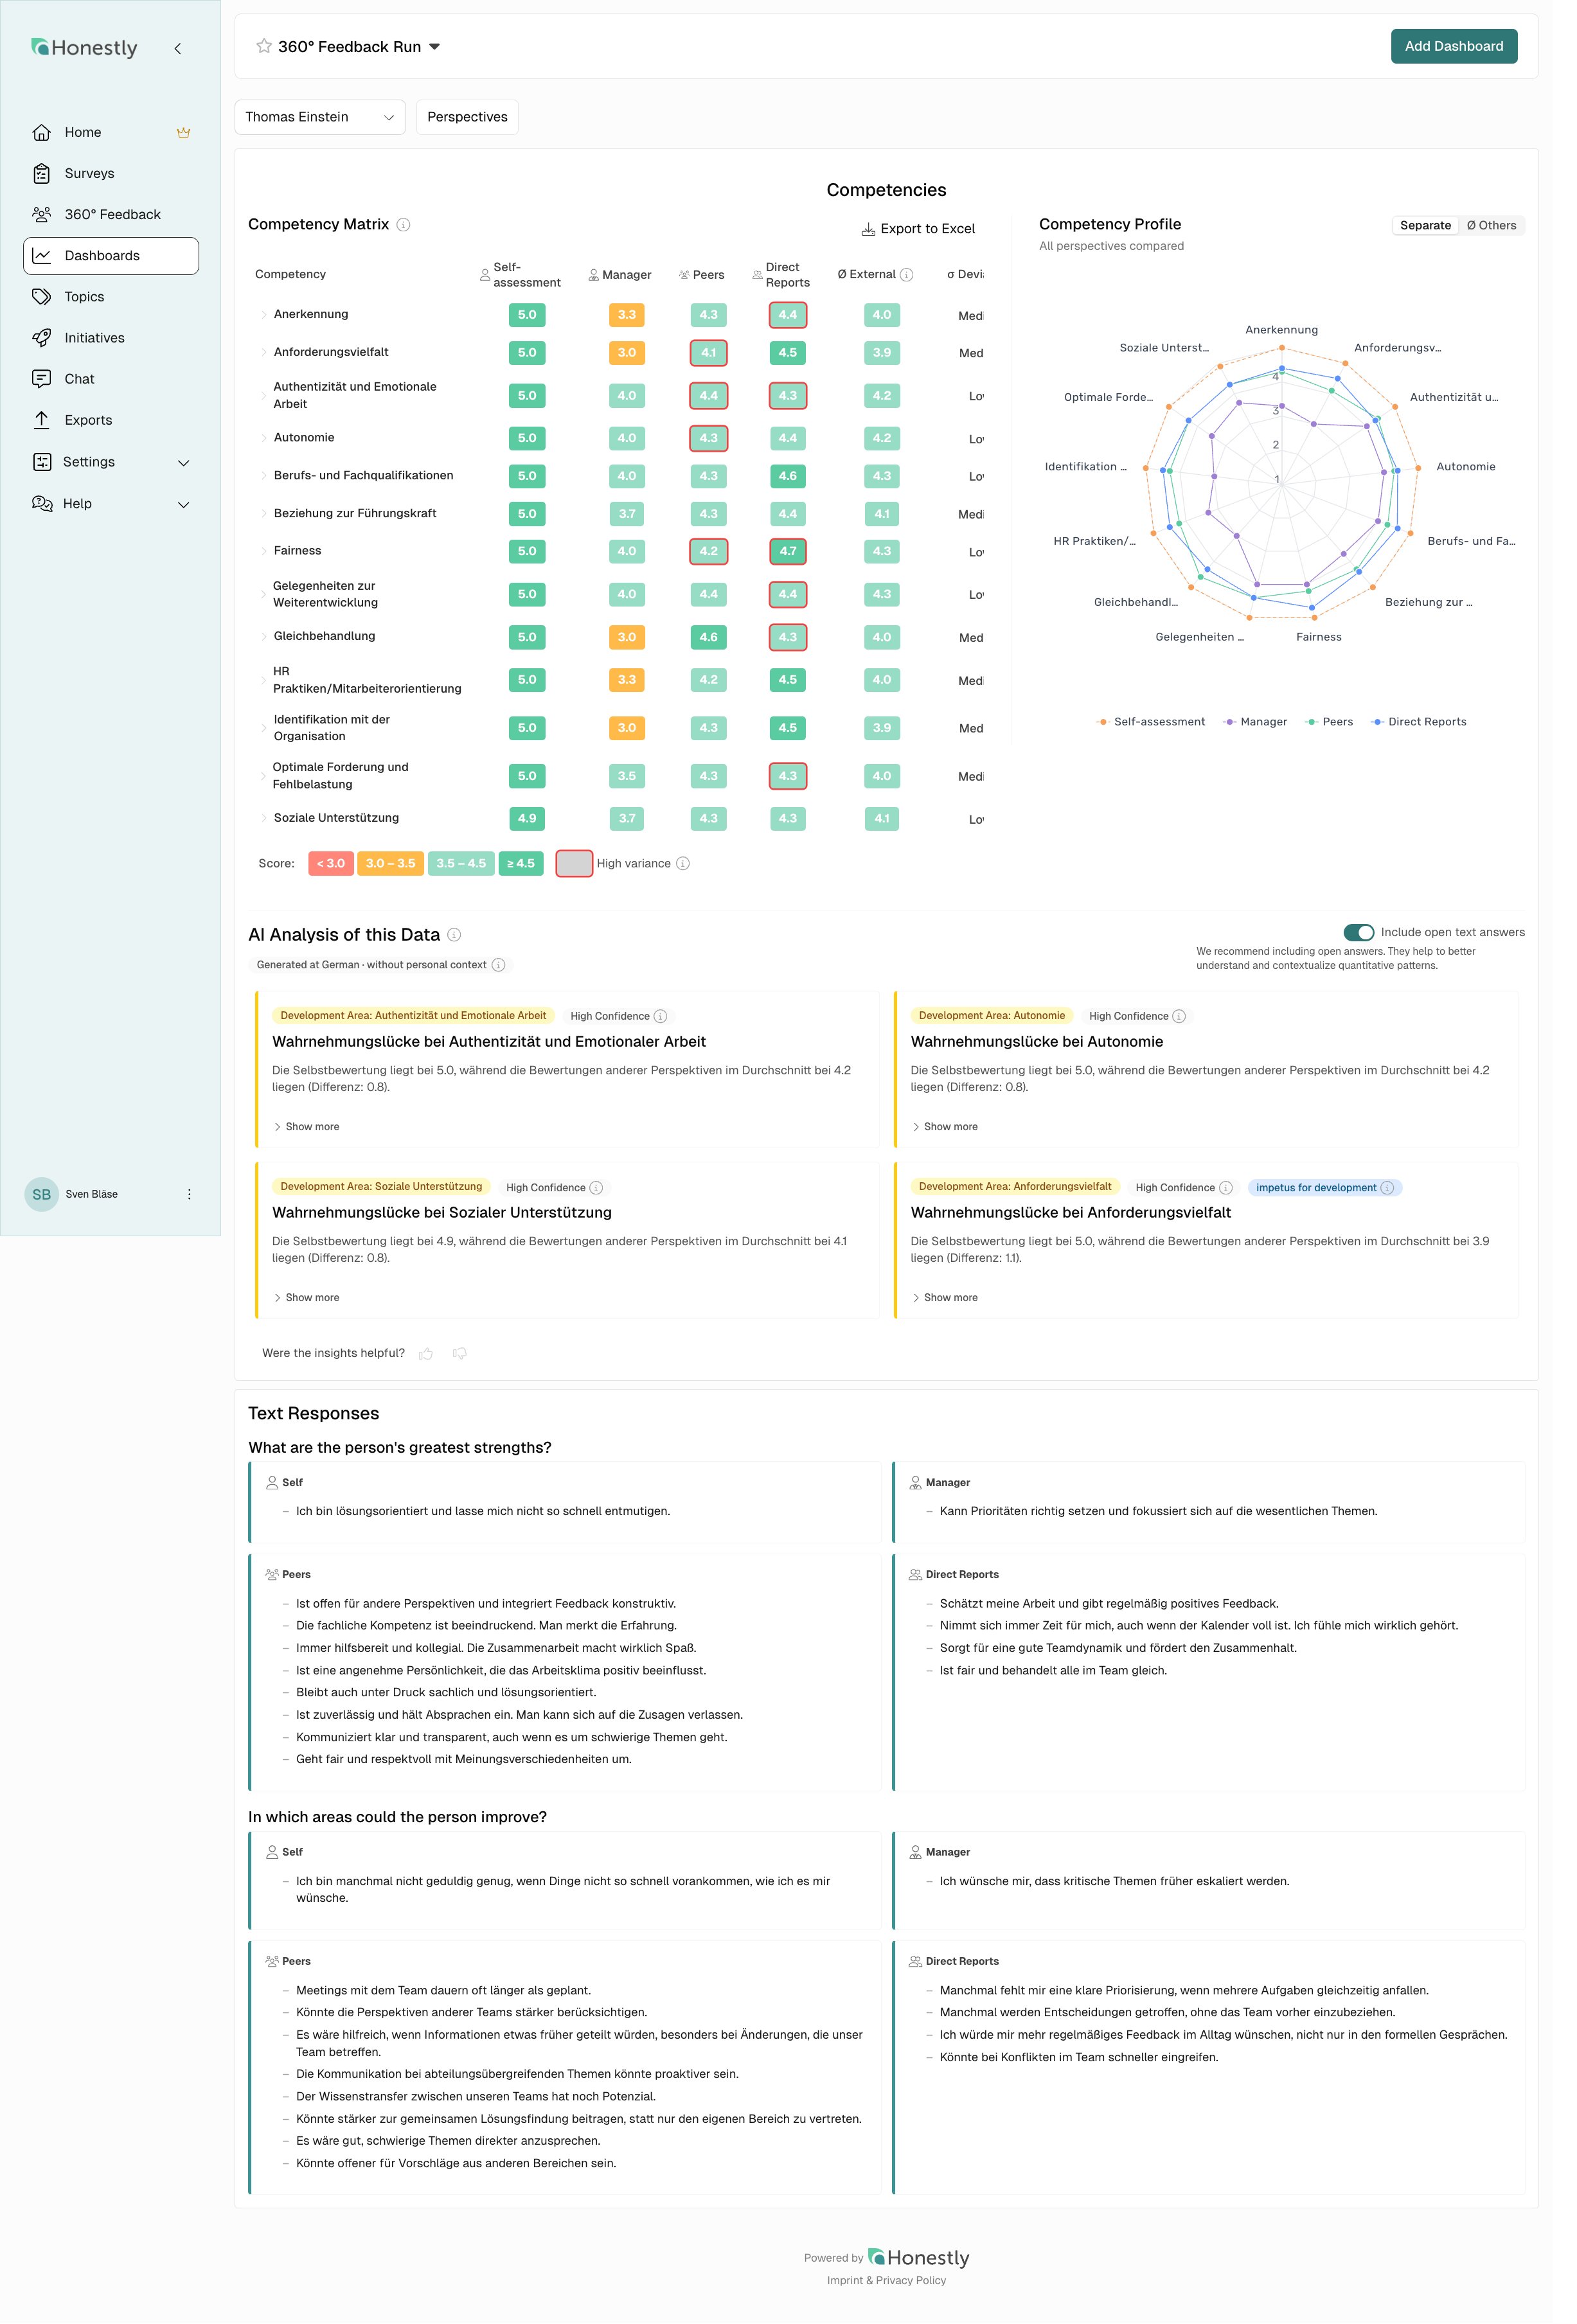Collapse the sidebar with the chevron arrow
The image size is (1577, 2324).
click(178, 48)
